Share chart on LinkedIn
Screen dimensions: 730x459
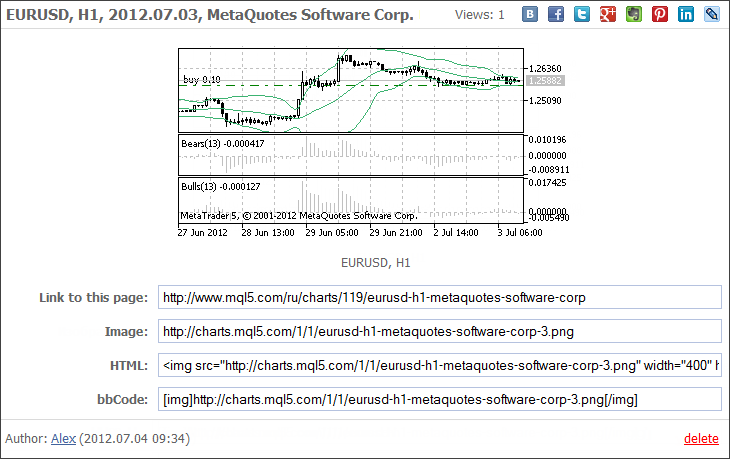[x=685, y=14]
